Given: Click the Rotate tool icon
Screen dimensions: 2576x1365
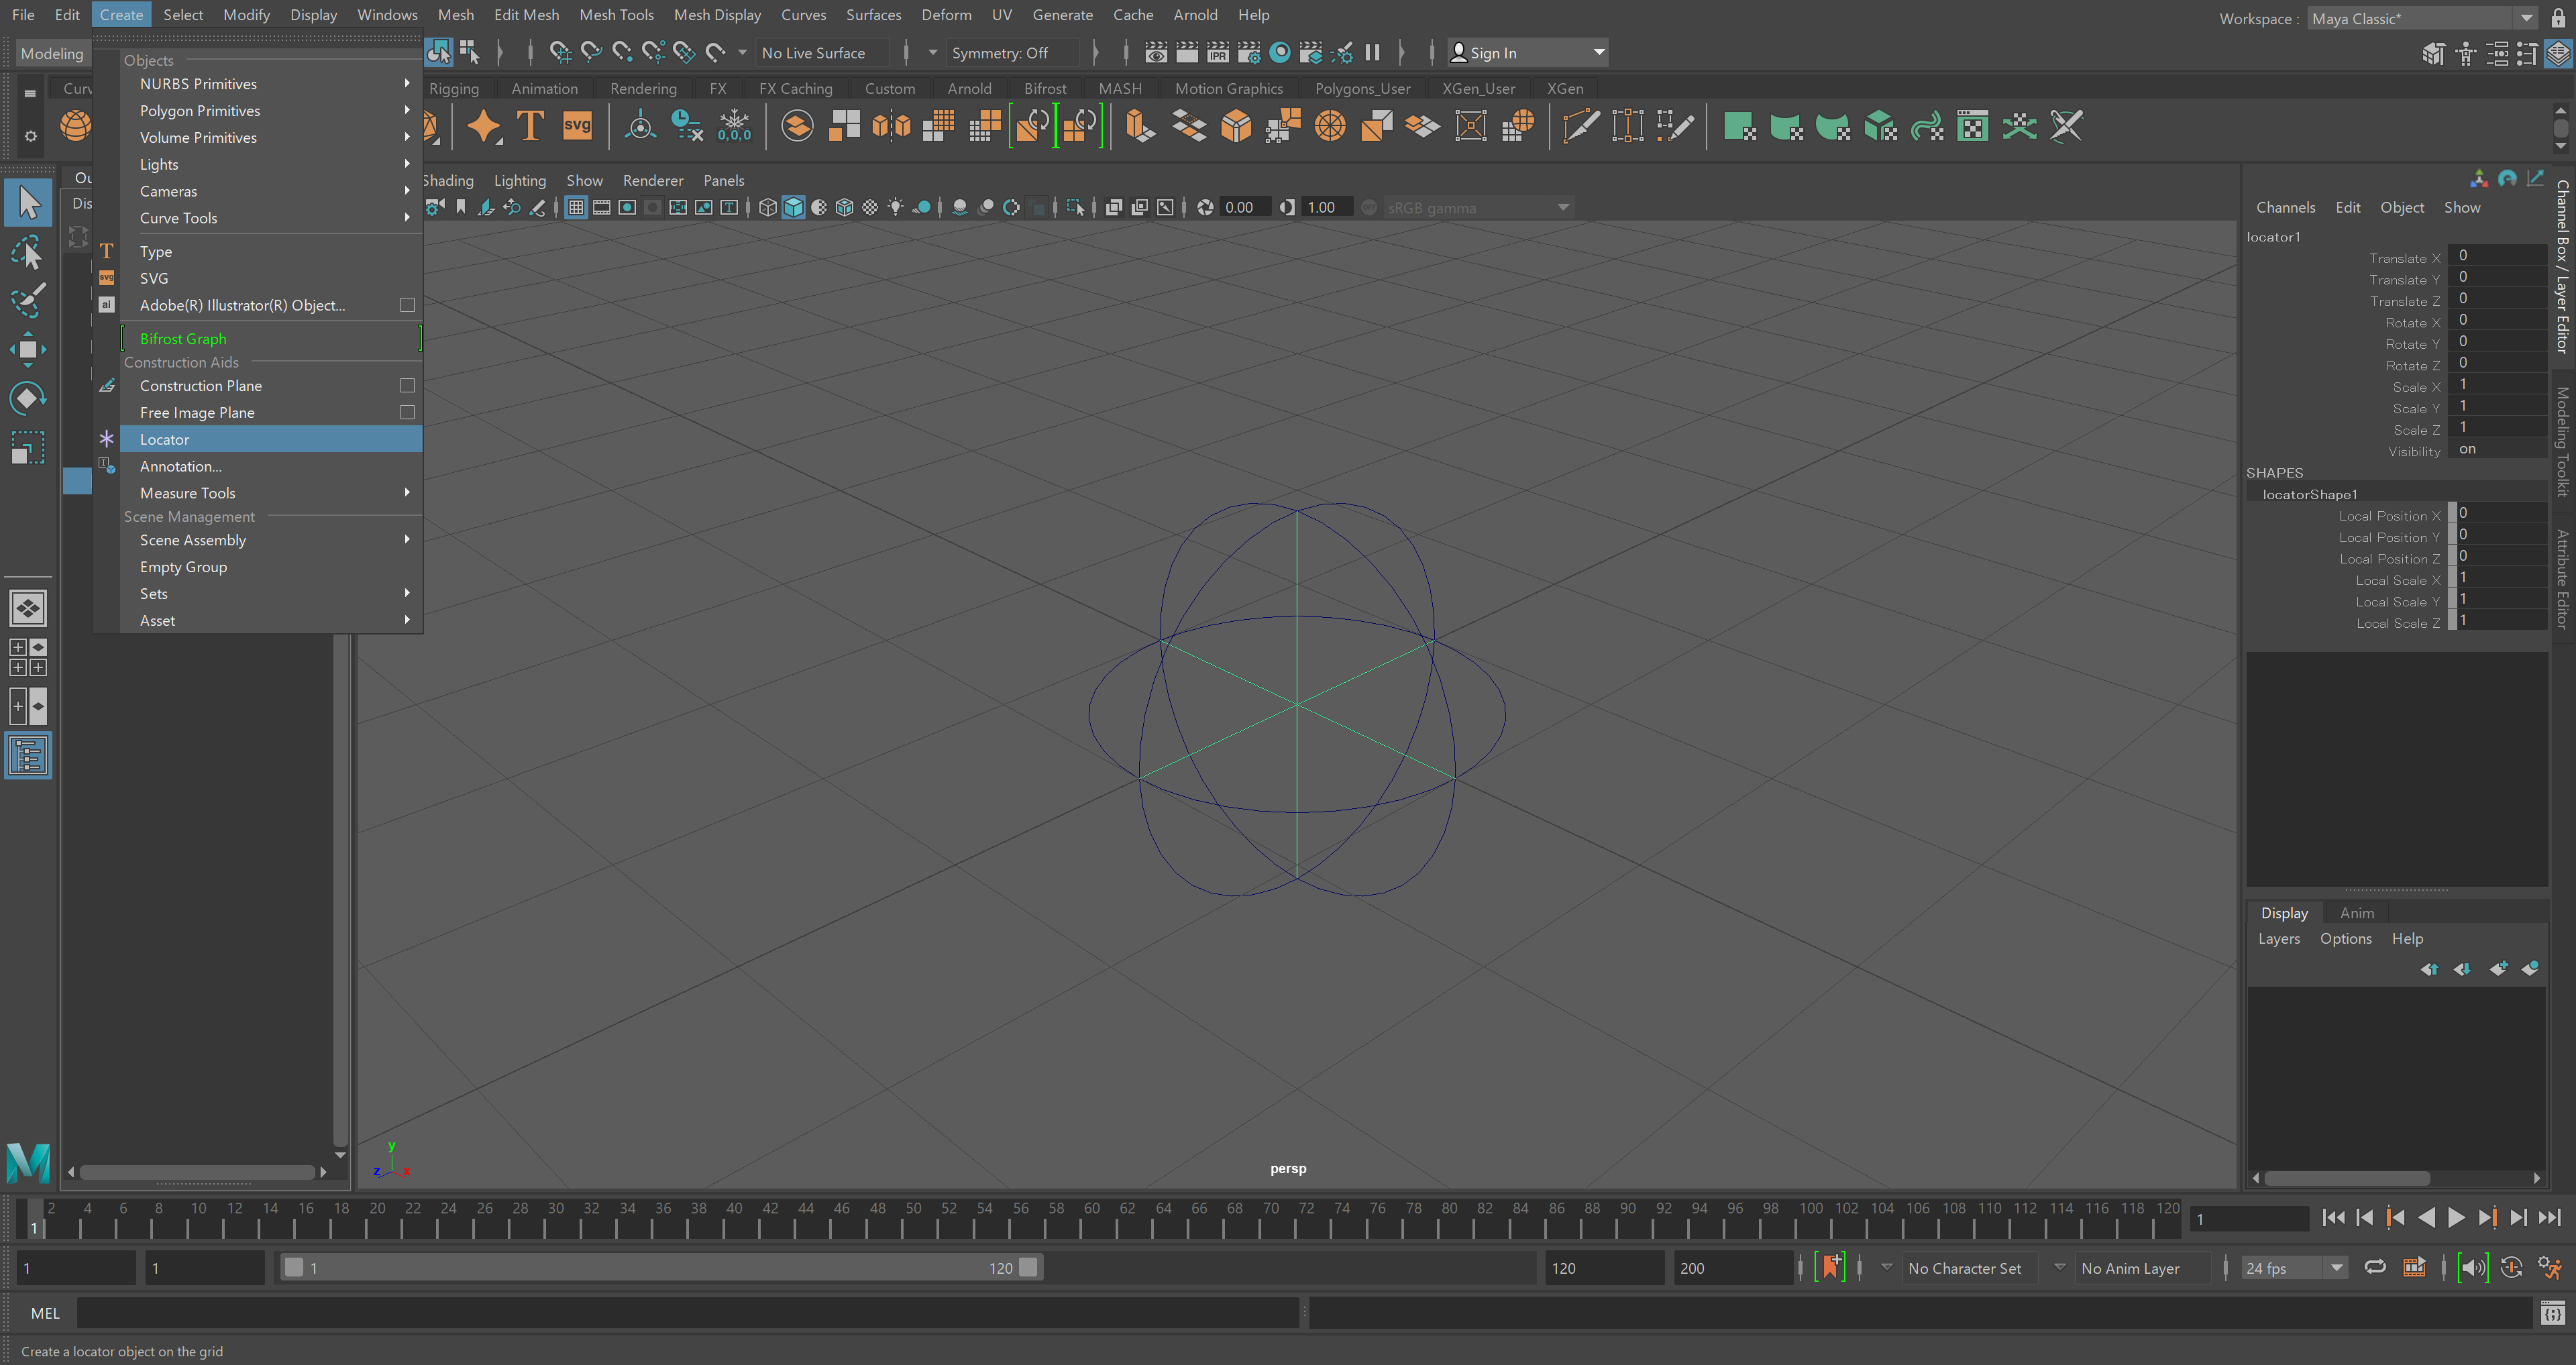Looking at the screenshot, I should click(x=27, y=398).
